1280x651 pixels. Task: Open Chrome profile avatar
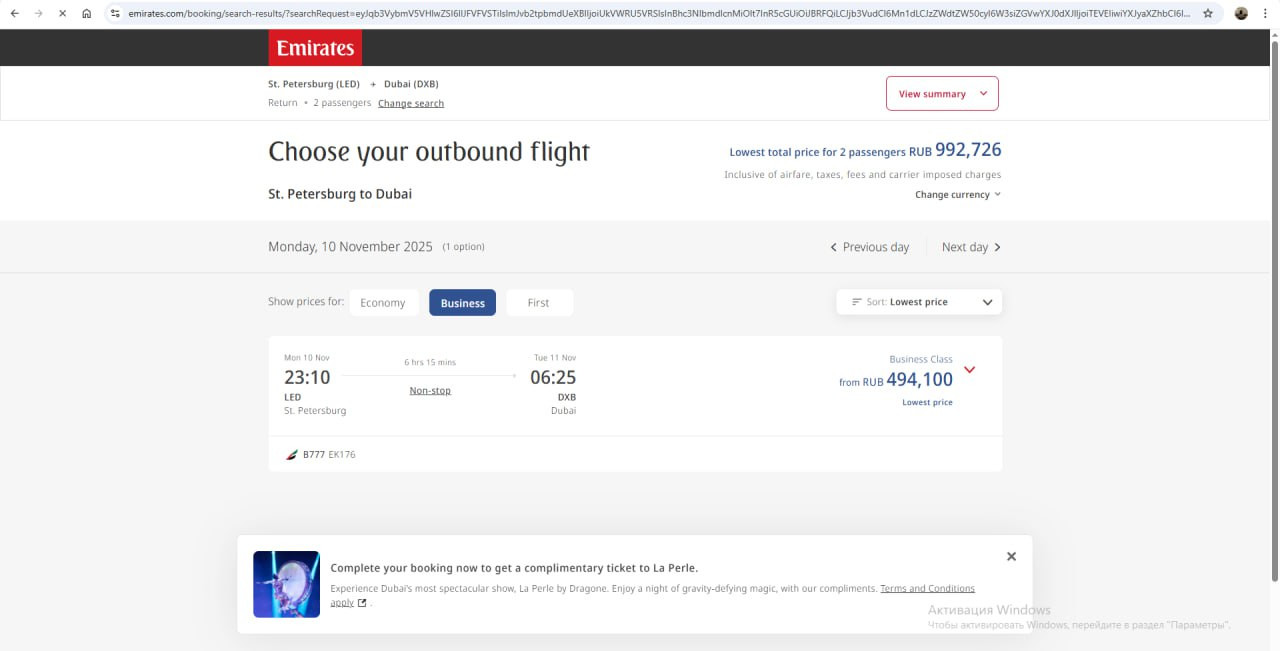(x=1241, y=14)
